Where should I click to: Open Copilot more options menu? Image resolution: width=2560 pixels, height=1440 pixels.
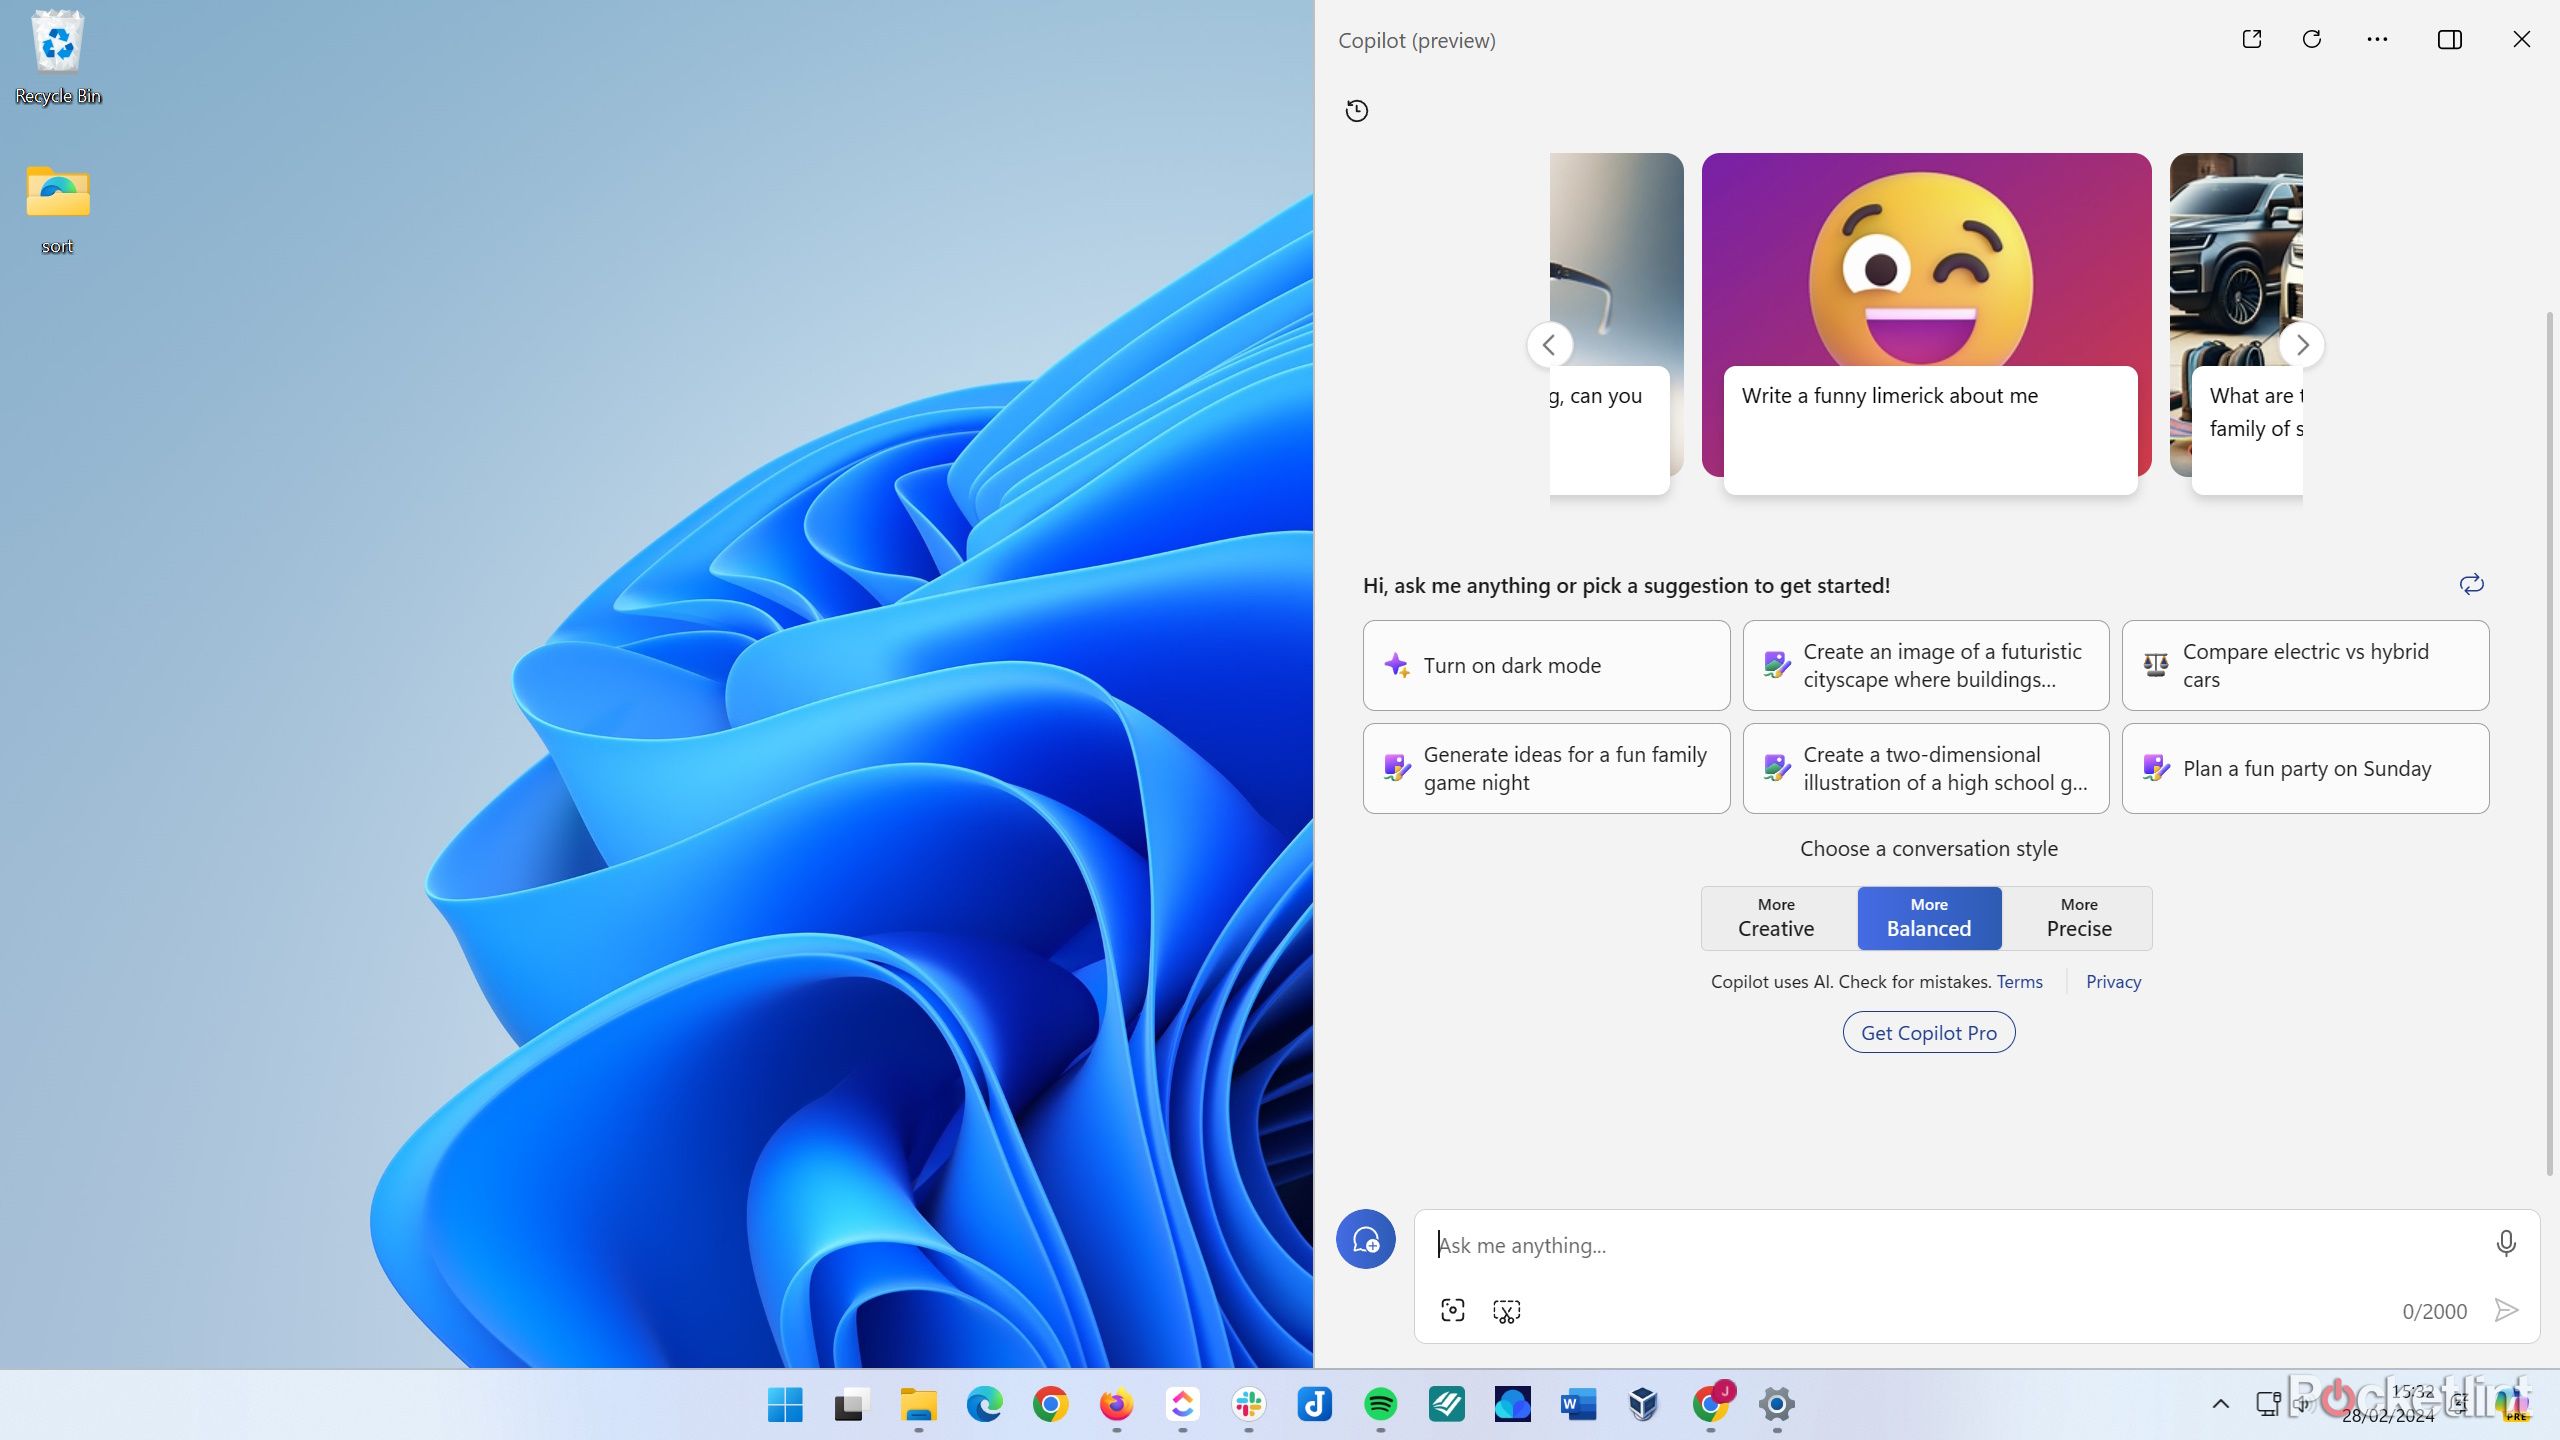pyautogui.click(x=2378, y=39)
